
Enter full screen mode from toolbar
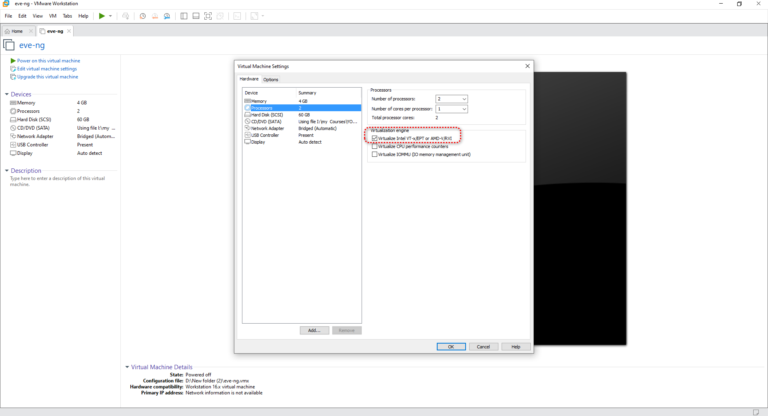coord(207,16)
